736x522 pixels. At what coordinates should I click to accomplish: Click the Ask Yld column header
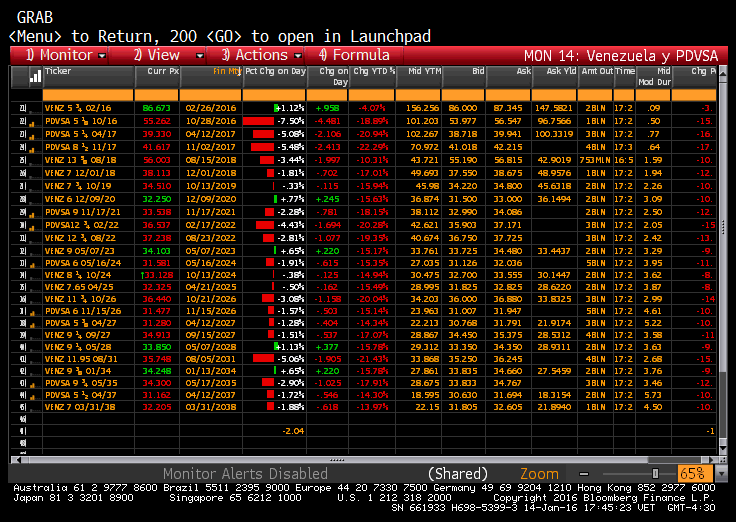coord(555,77)
